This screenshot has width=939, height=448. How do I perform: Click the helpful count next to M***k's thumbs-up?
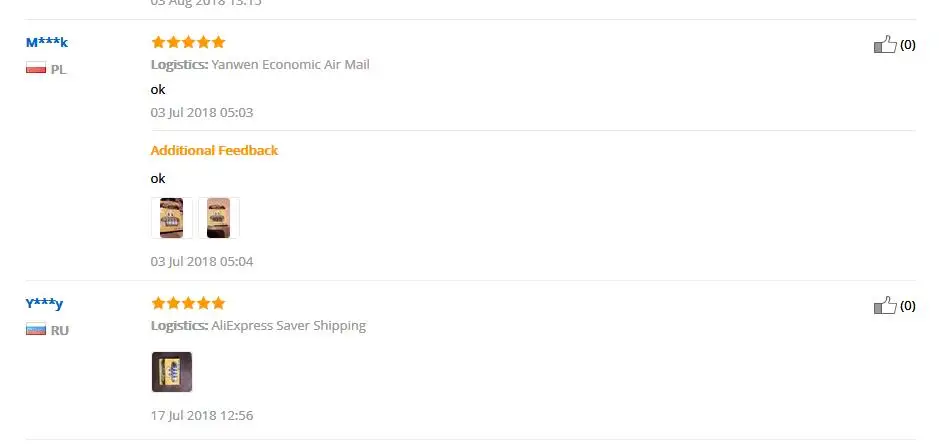click(x=908, y=45)
